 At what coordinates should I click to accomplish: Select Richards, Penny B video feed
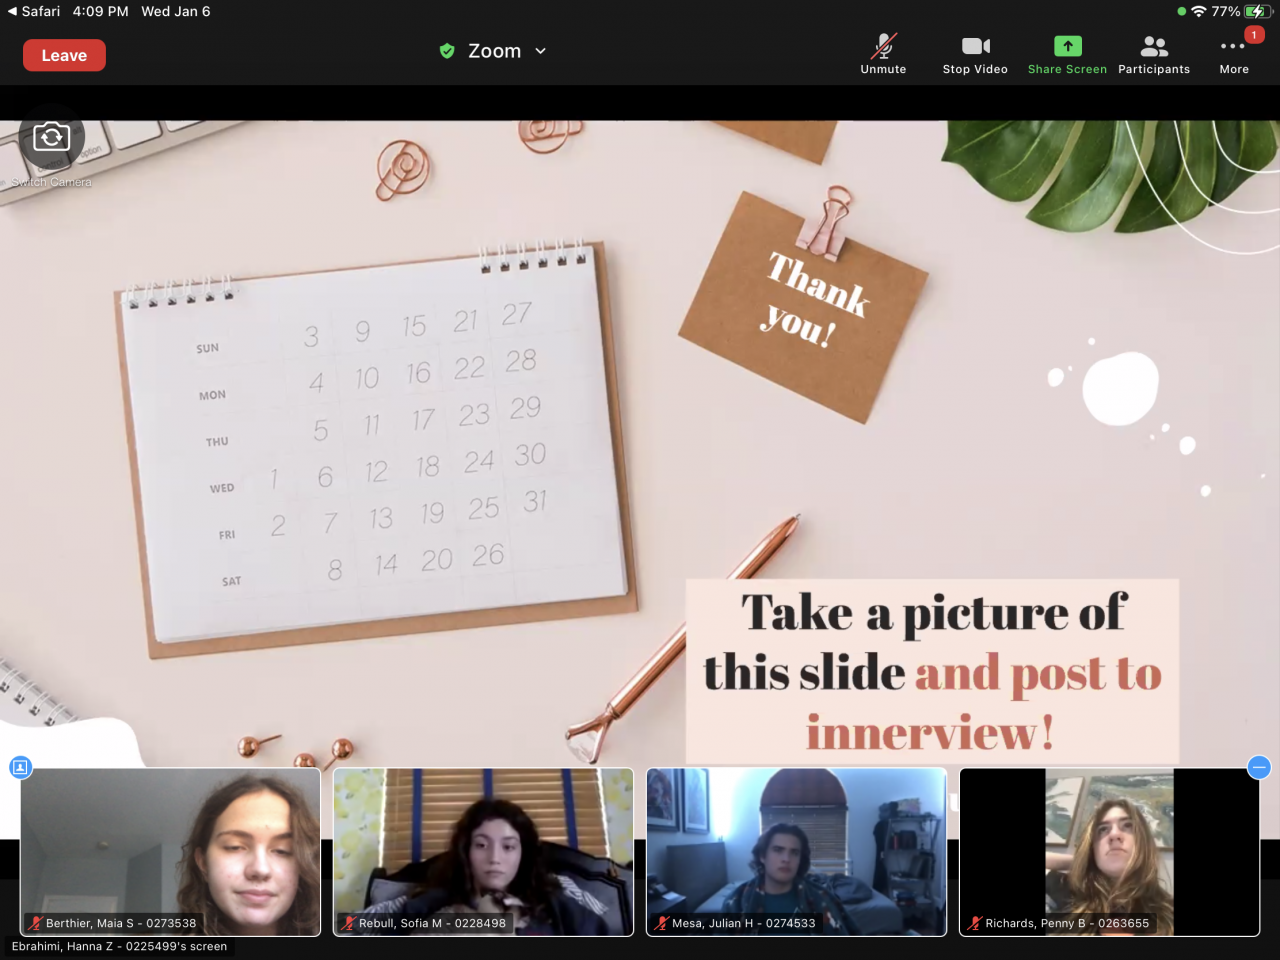pyautogui.click(x=1109, y=852)
